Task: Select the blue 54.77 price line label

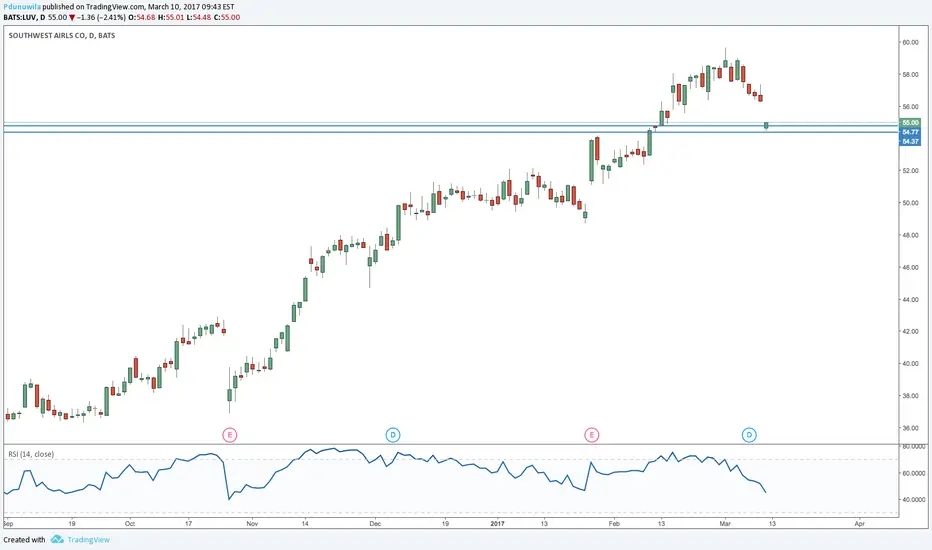Action: pyautogui.click(x=910, y=132)
